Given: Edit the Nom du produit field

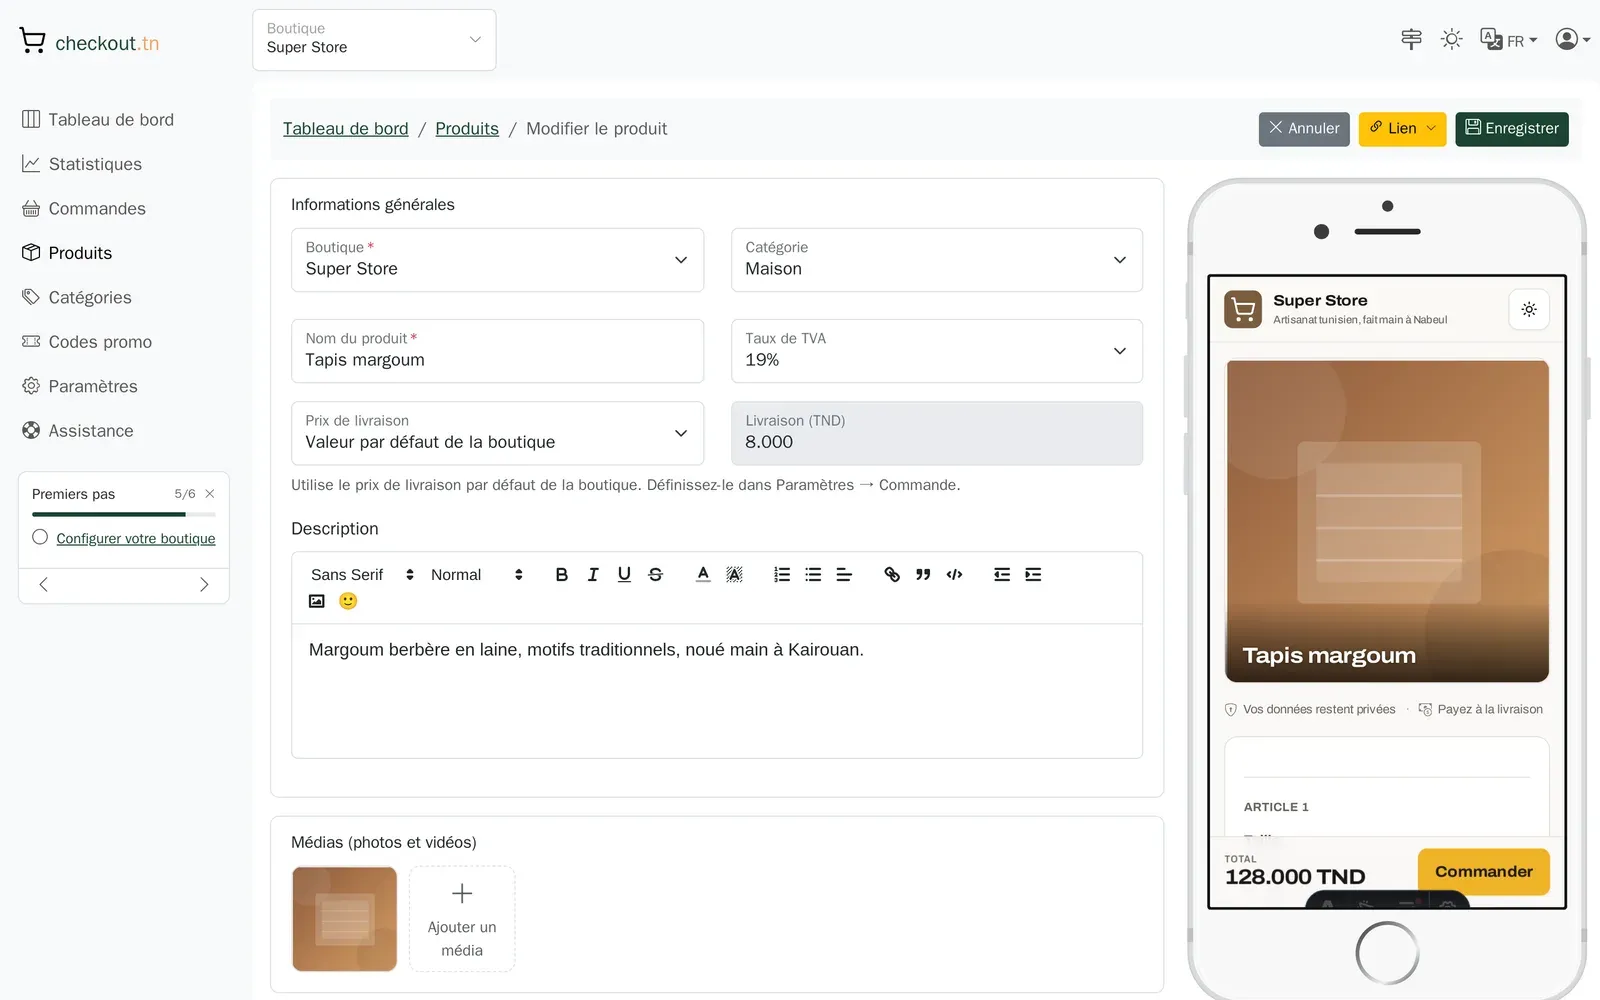Looking at the screenshot, I should (x=497, y=351).
